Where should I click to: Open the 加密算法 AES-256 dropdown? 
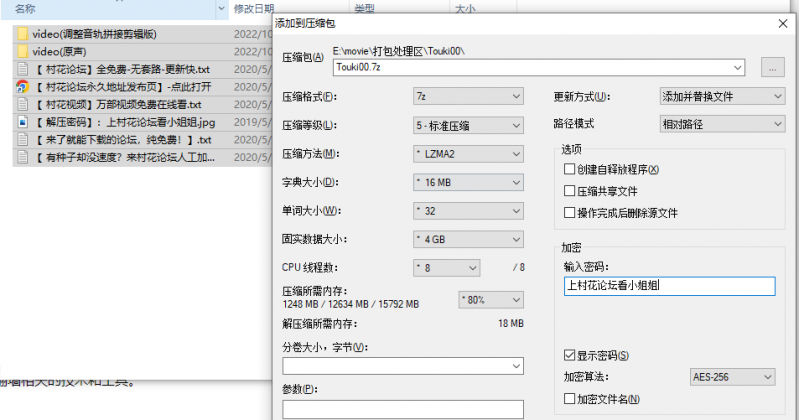[x=732, y=378]
